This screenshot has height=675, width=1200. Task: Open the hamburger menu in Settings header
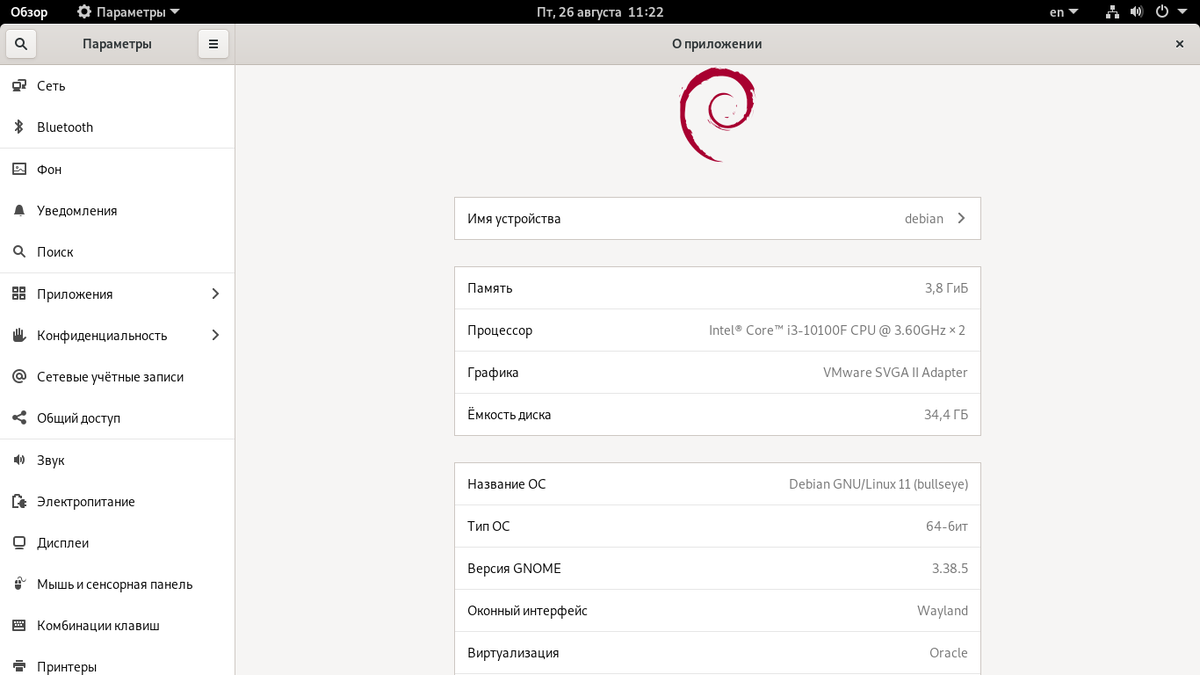pos(213,44)
